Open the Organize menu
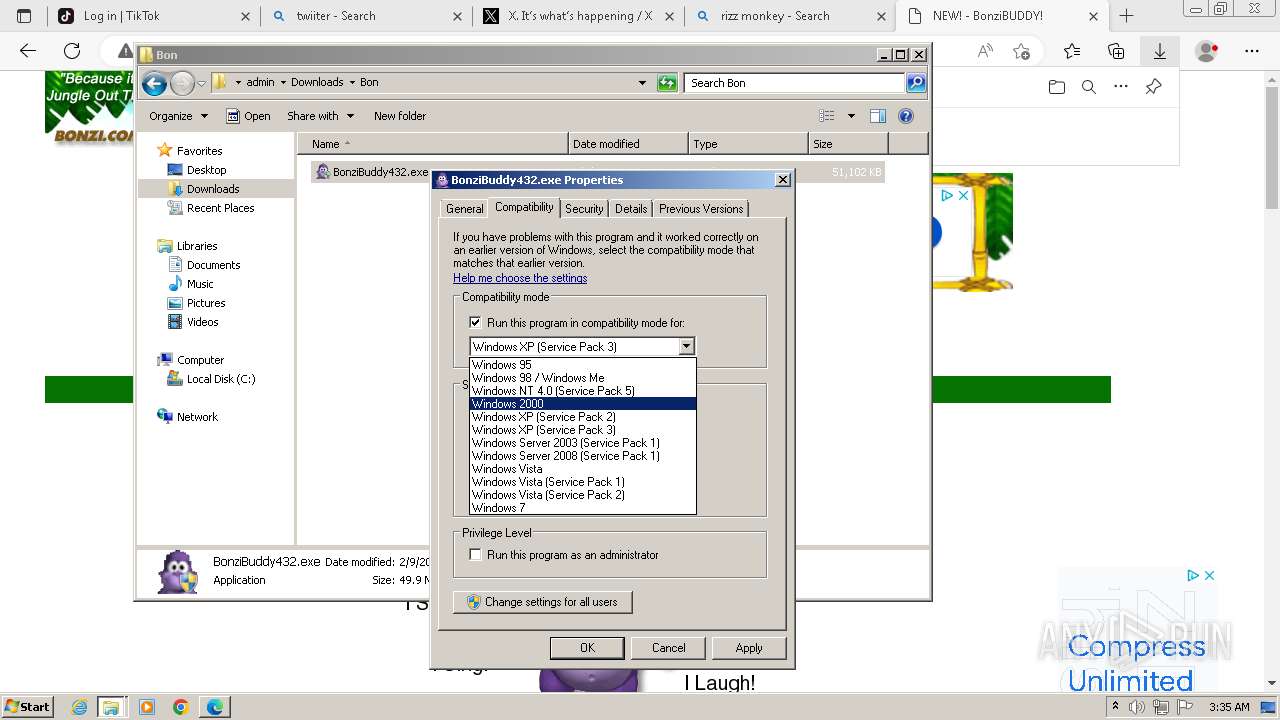Viewport: 1280px width, 720px height. click(x=178, y=116)
